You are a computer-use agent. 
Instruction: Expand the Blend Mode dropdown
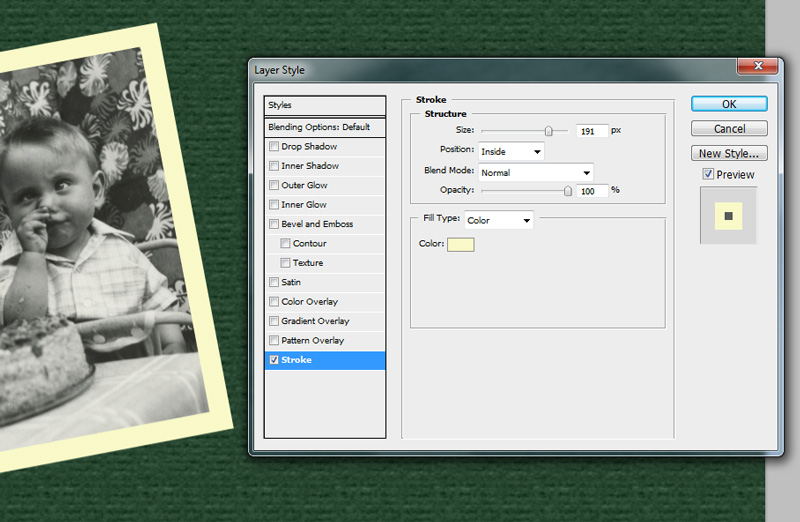coord(535,172)
